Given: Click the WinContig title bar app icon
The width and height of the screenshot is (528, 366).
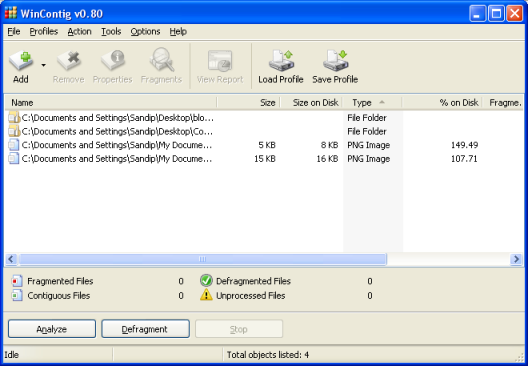Looking at the screenshot, I should (x=11, y=13).
